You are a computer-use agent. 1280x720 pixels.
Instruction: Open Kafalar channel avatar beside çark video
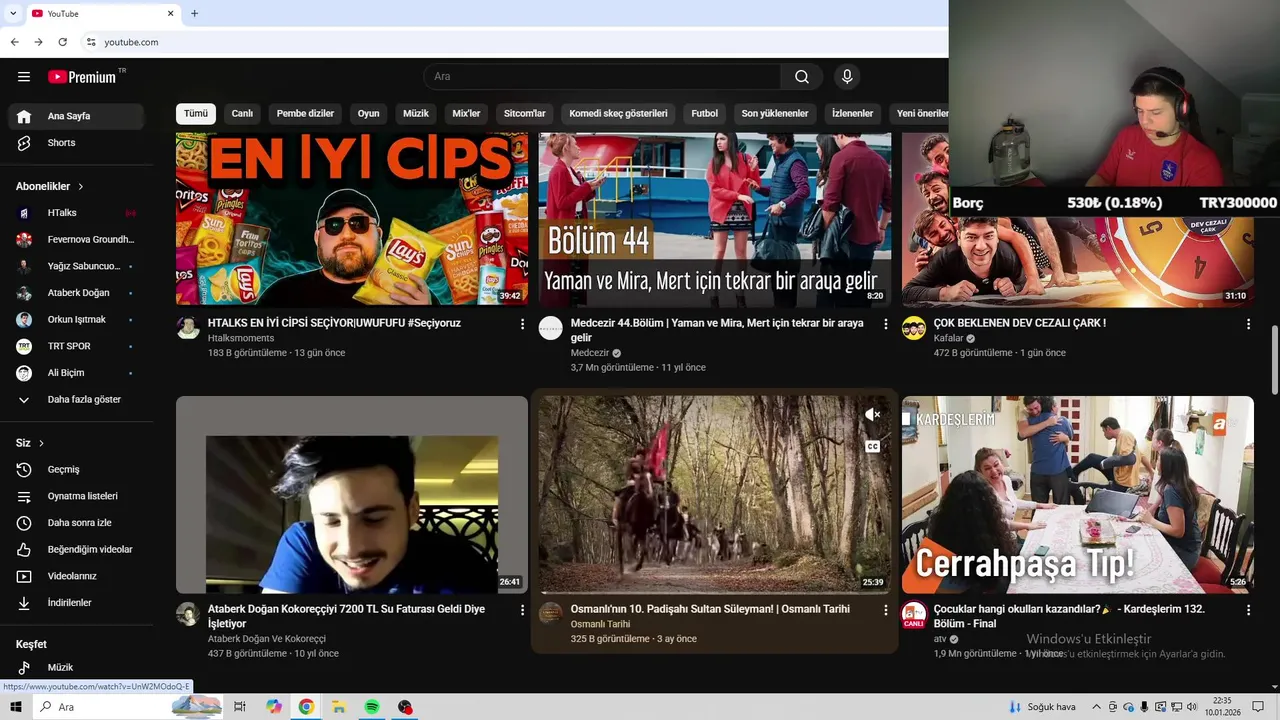pos(914,328)
